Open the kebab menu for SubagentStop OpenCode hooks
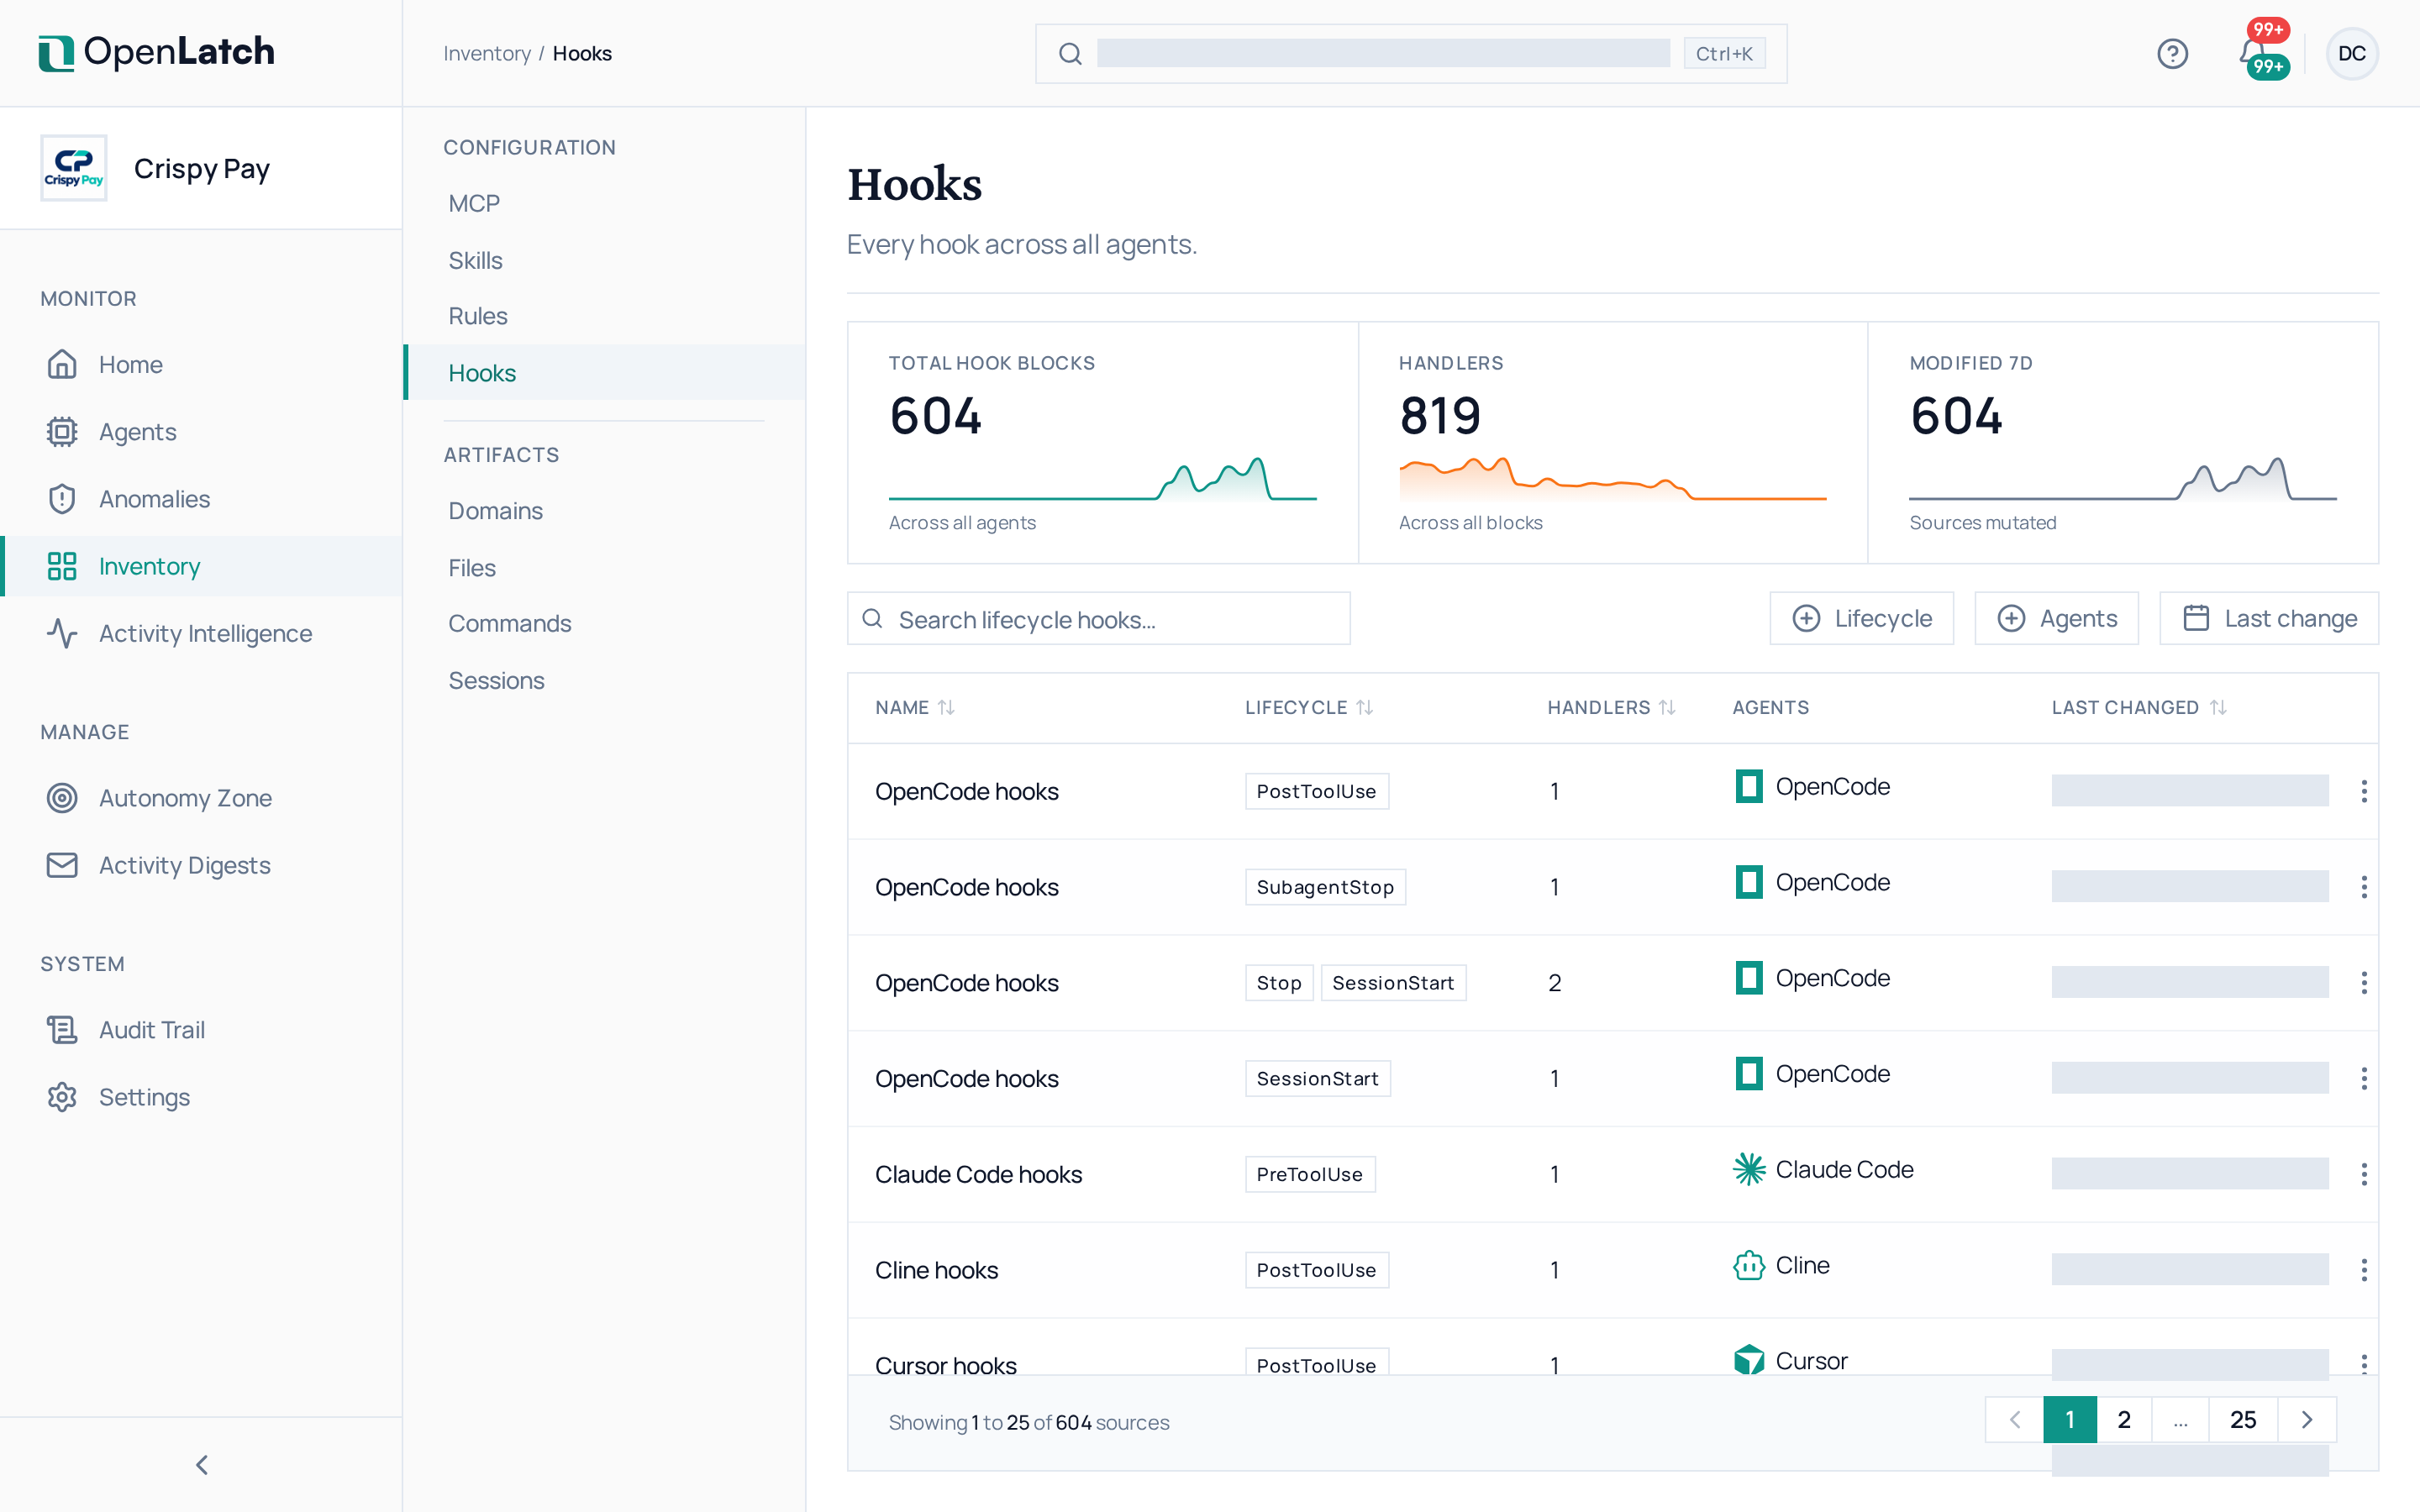2420x1512 pixels. tap(2363, 887)
